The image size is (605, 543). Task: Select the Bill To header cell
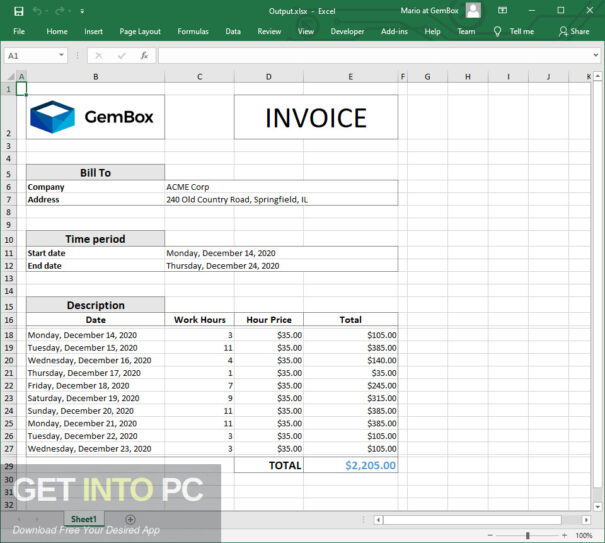click(95, 173)
